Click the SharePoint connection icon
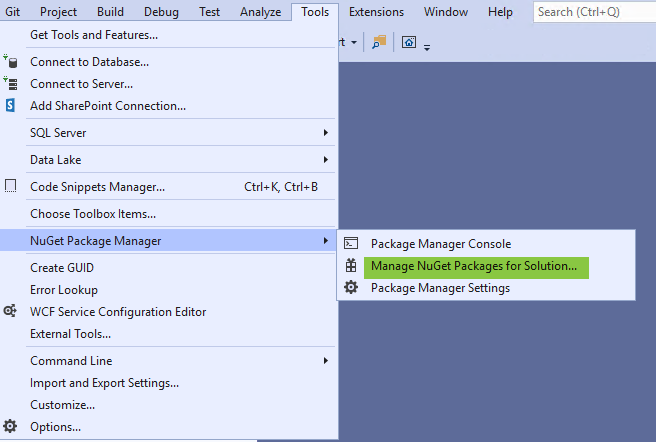Screen dimensions: 656x442 (x=10, y=105)
